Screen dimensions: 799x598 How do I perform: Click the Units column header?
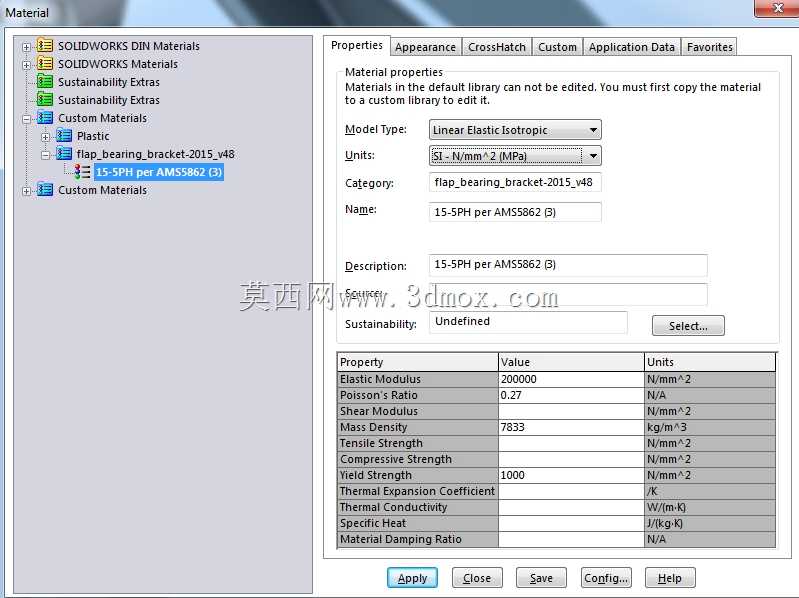710,362
